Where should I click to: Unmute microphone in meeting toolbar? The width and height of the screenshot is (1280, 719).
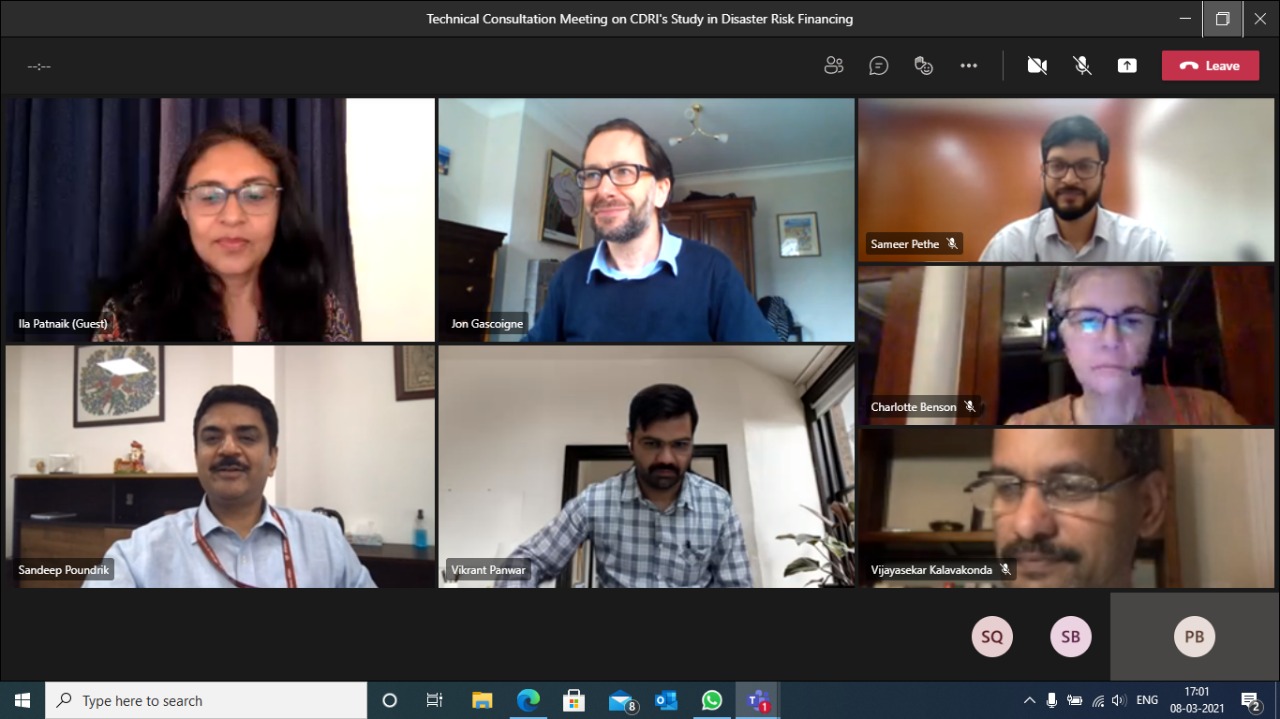(x=1082, y=66)
